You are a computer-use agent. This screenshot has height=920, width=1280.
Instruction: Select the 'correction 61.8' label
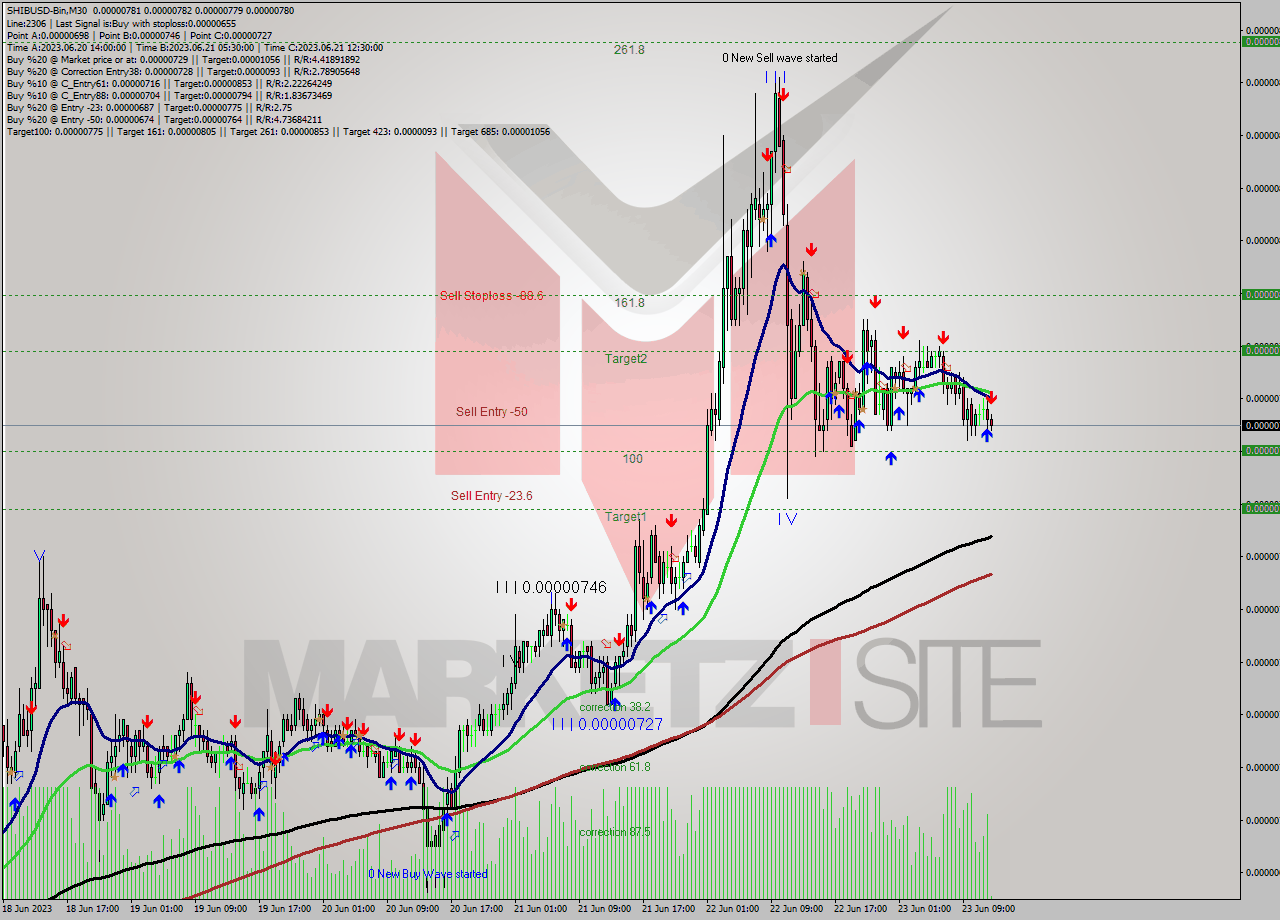coord(614,767)
